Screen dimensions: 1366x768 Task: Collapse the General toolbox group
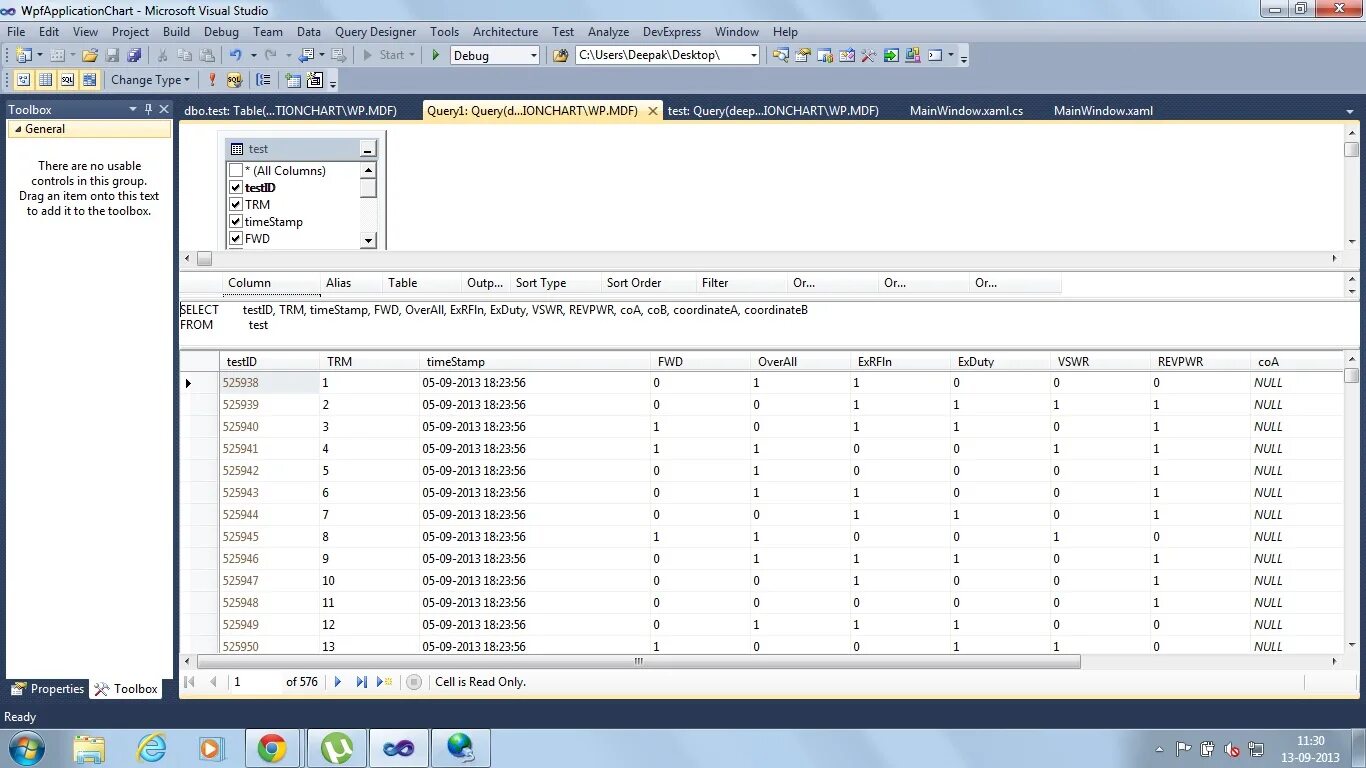click(18, 129)
